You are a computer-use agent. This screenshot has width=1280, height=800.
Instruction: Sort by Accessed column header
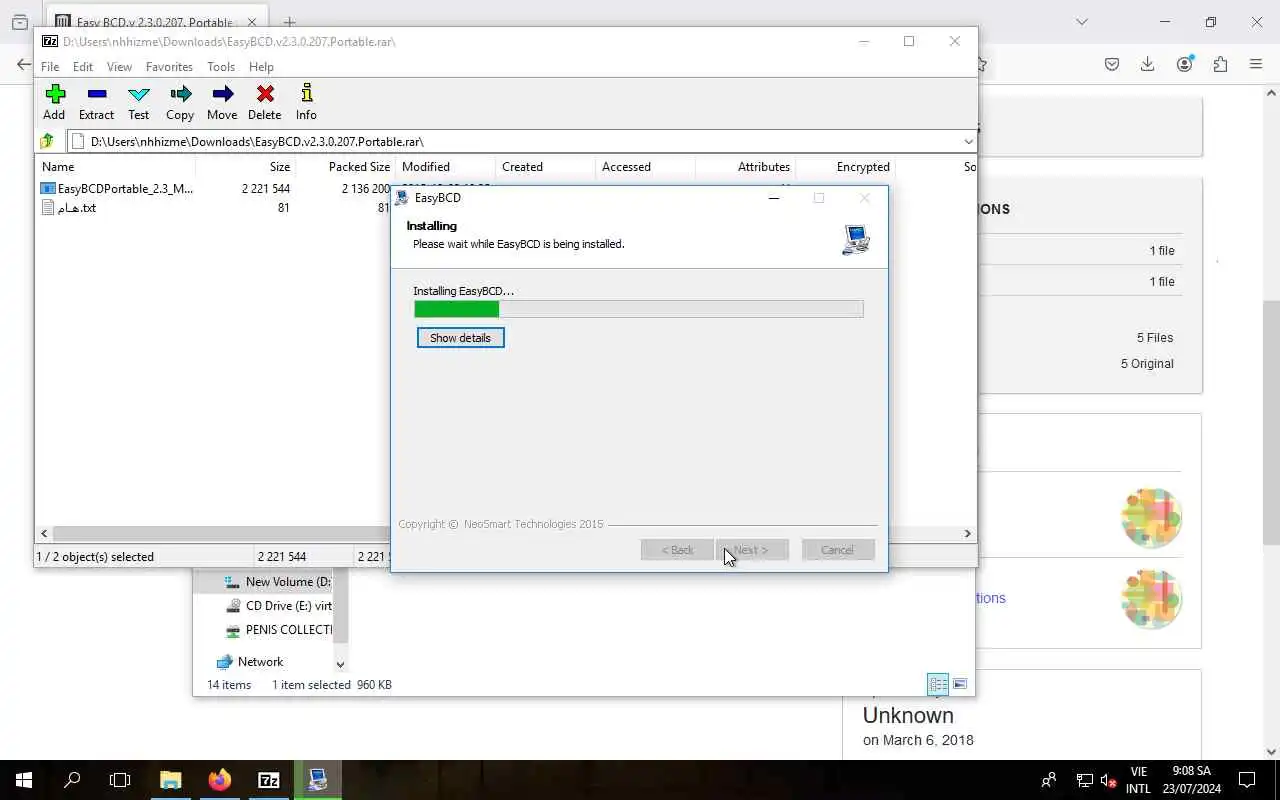(x=645, y=167)
